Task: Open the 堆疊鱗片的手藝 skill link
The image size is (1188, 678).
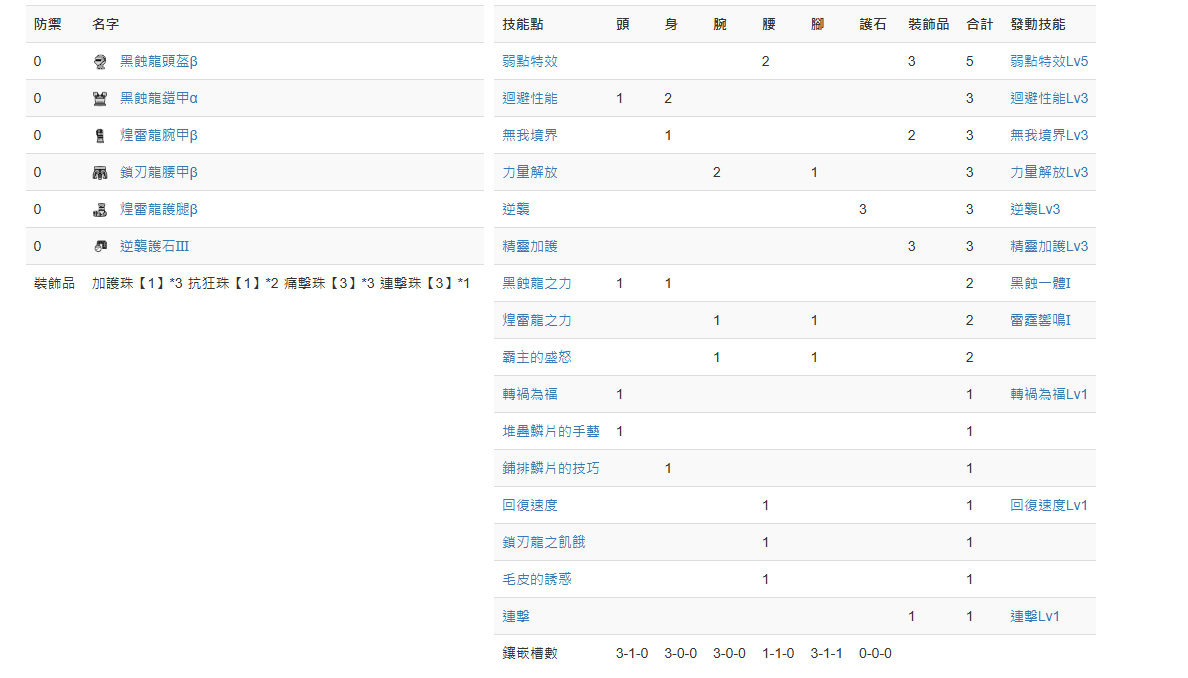Action: (x=551, y=432)
